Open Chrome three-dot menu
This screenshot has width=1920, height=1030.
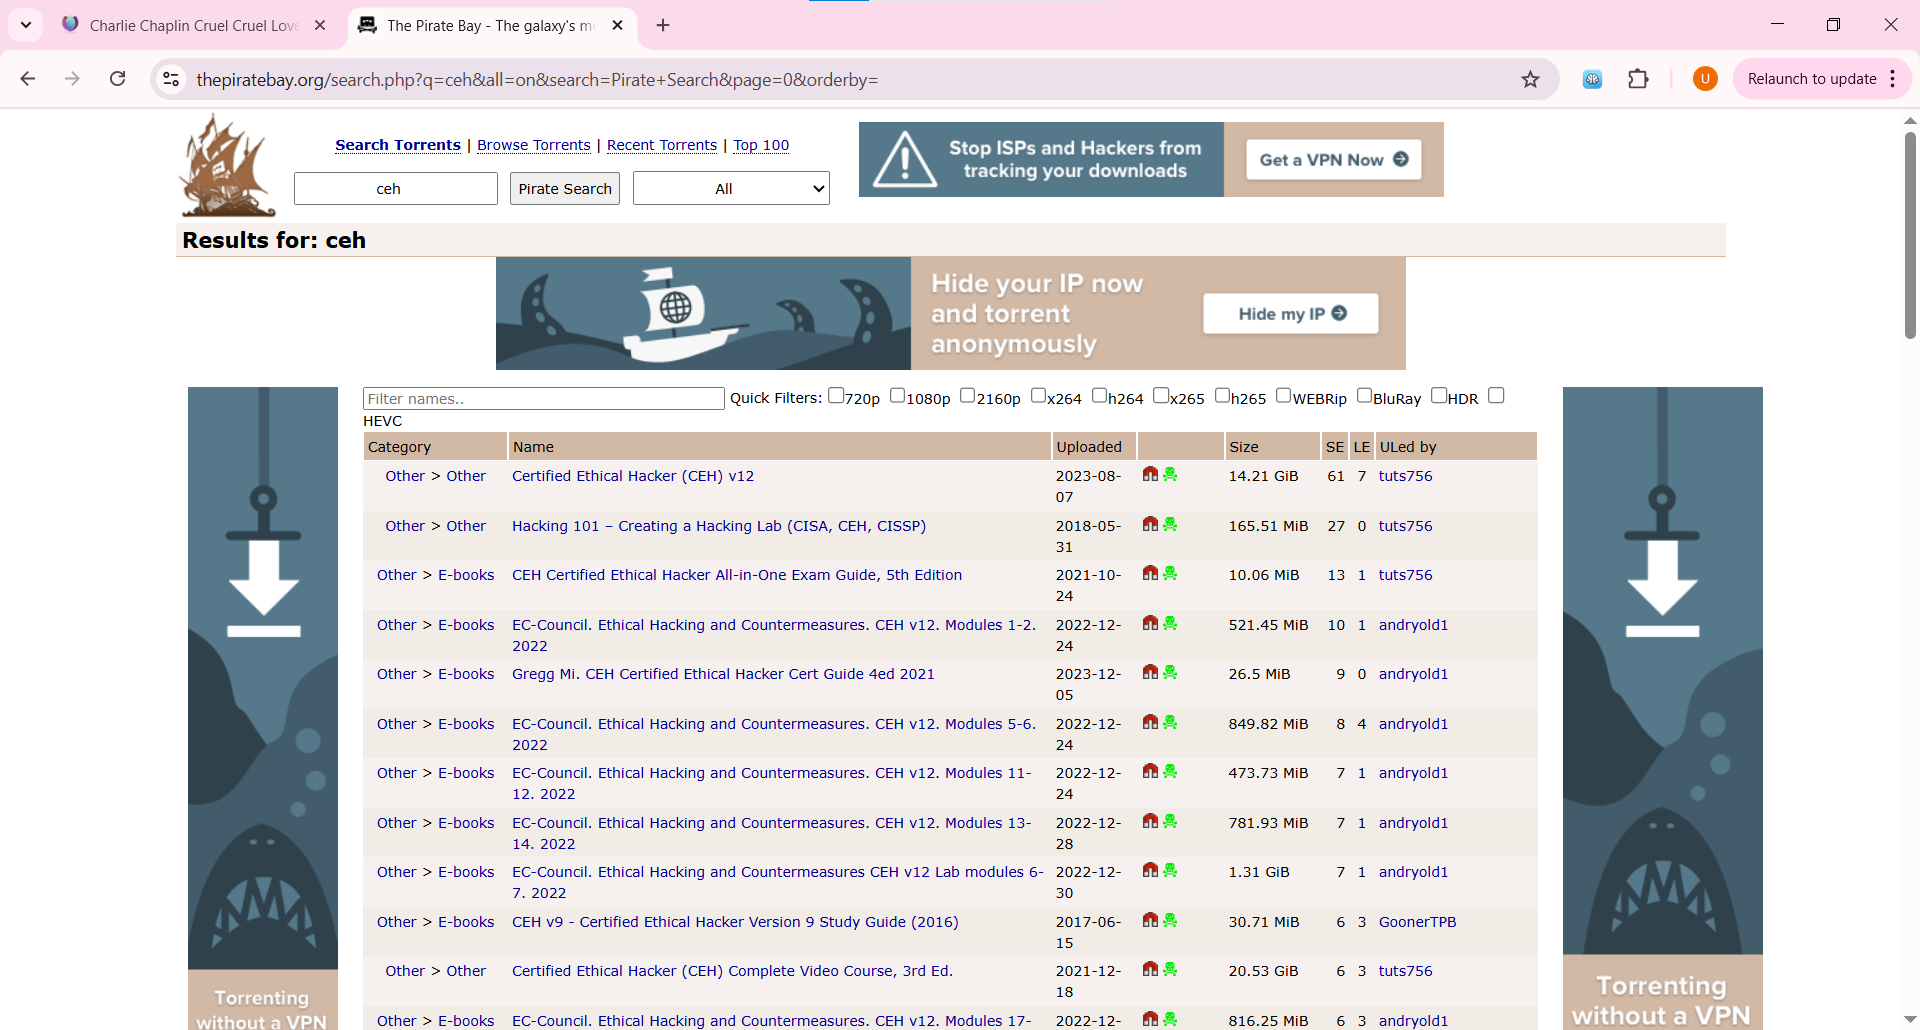click(1893, 79)
